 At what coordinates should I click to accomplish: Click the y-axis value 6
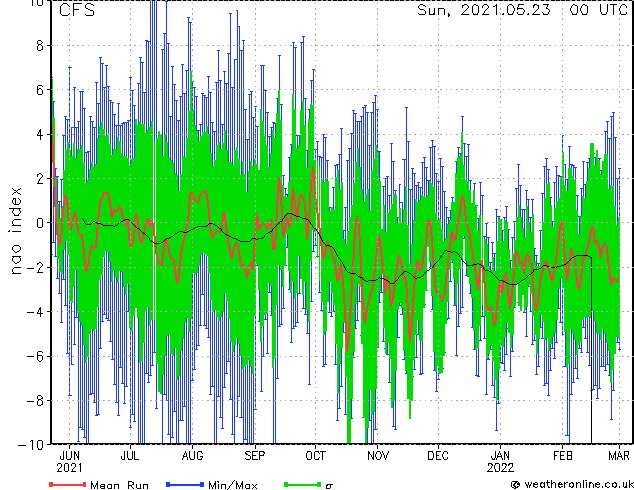click(x=40, y=90)
